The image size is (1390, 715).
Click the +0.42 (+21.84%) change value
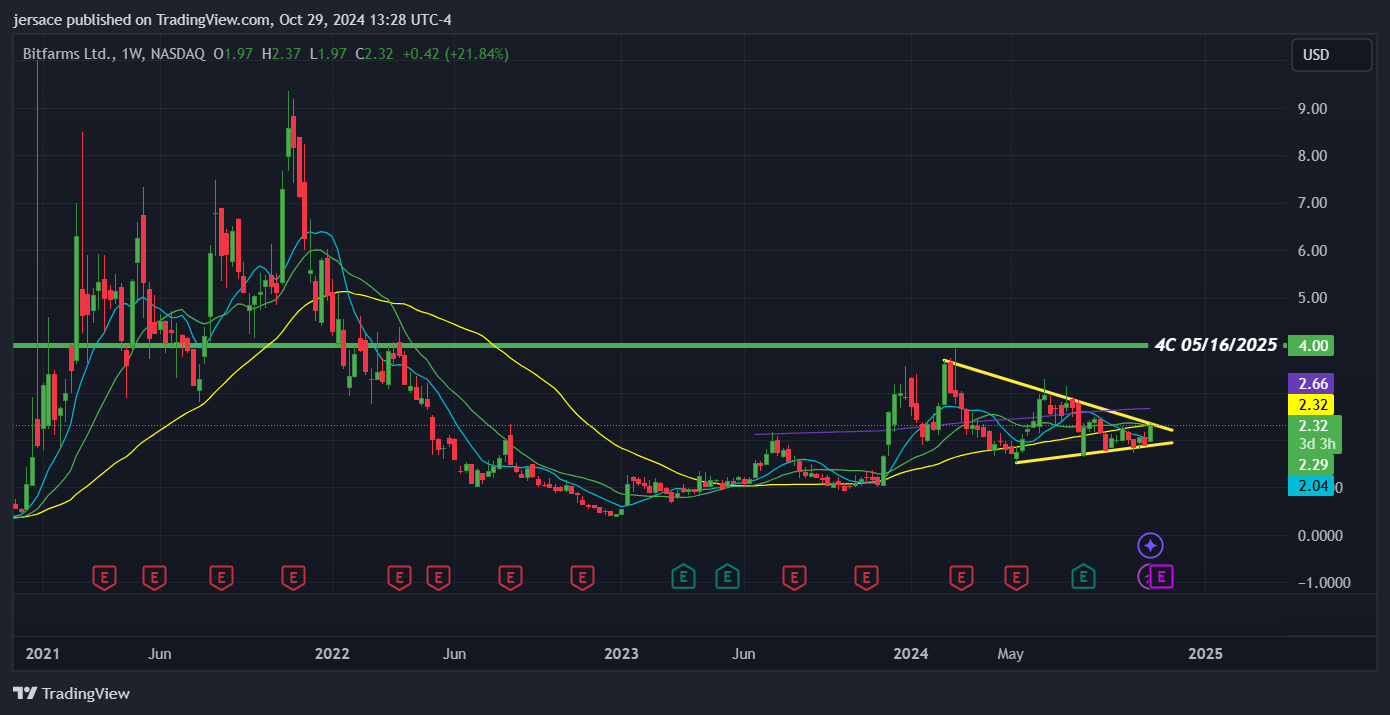pyautogui.click(x=455, y=54)
